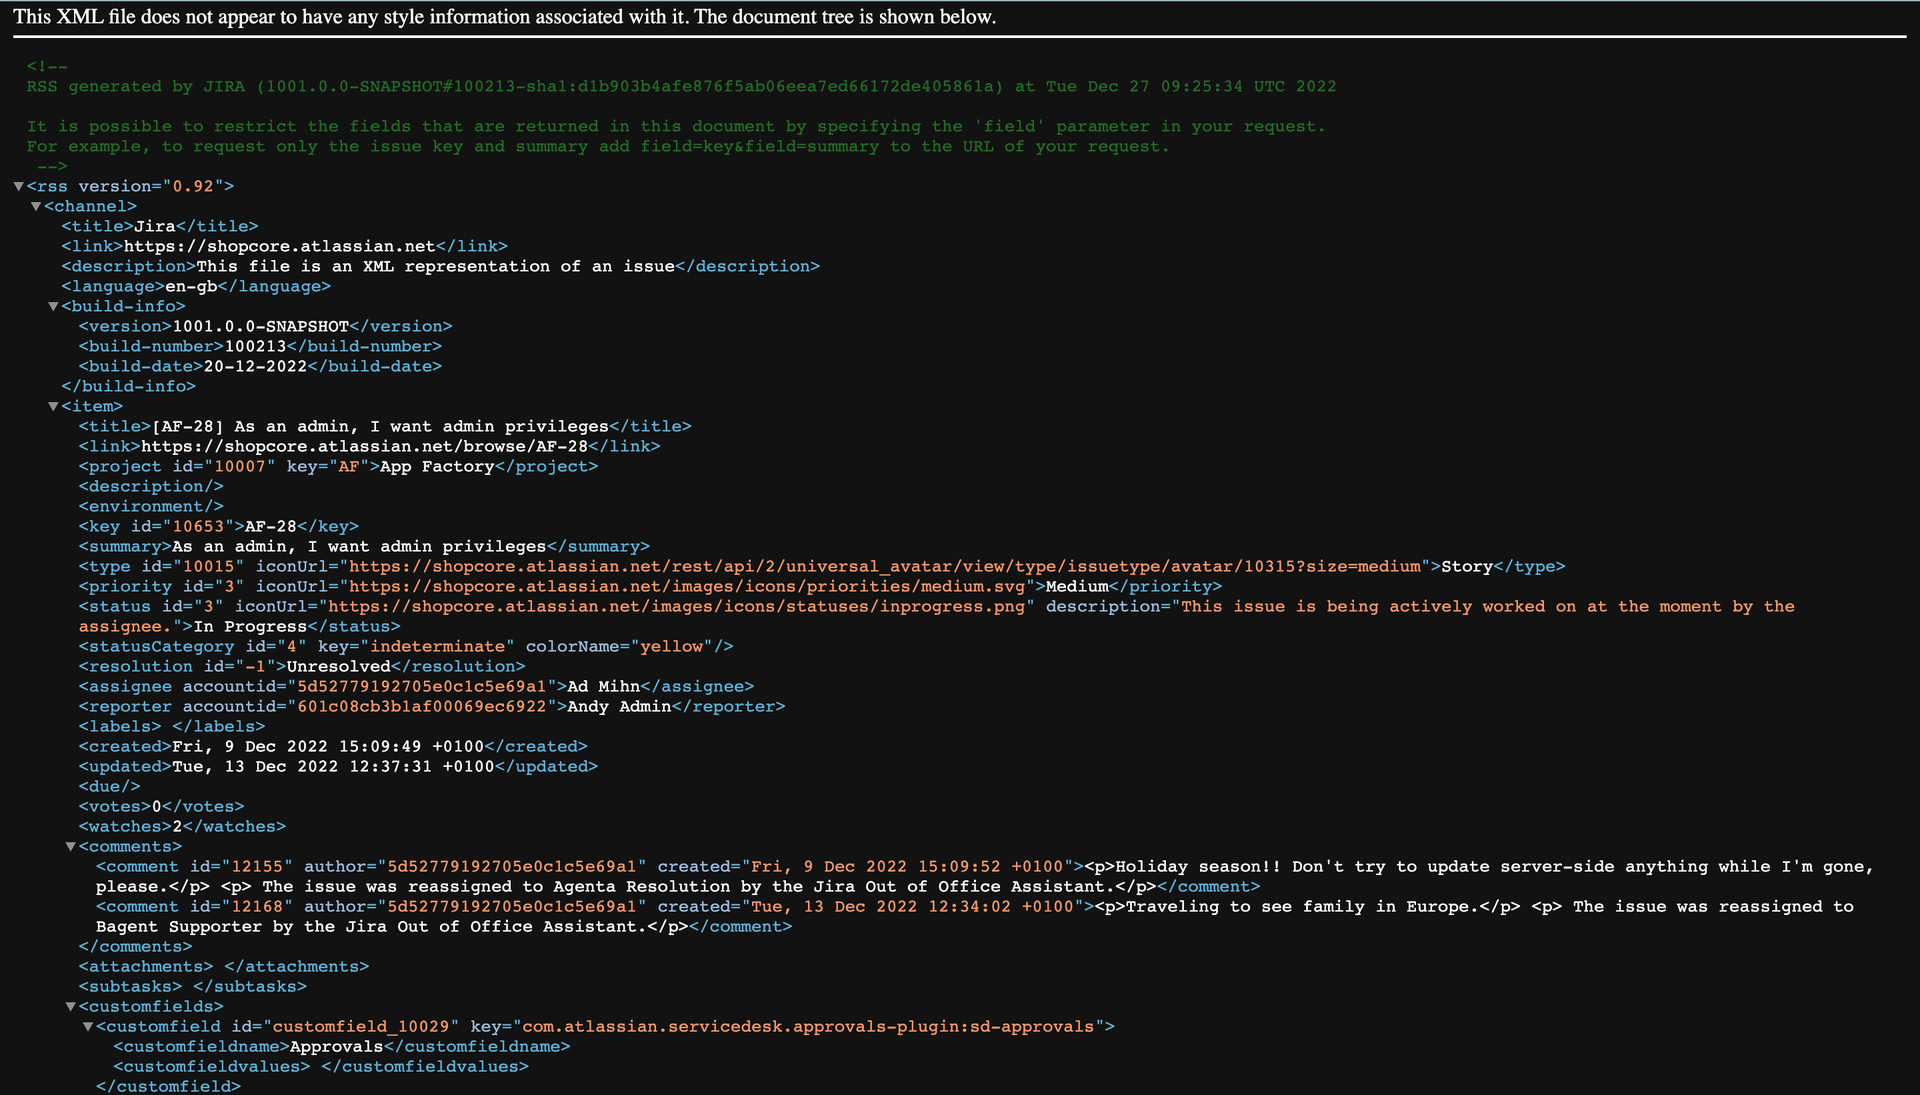Screen dimensions: 1920x1095
Task: Click the priorities/medium.svg iconUrl value
Action: point(687,586)
